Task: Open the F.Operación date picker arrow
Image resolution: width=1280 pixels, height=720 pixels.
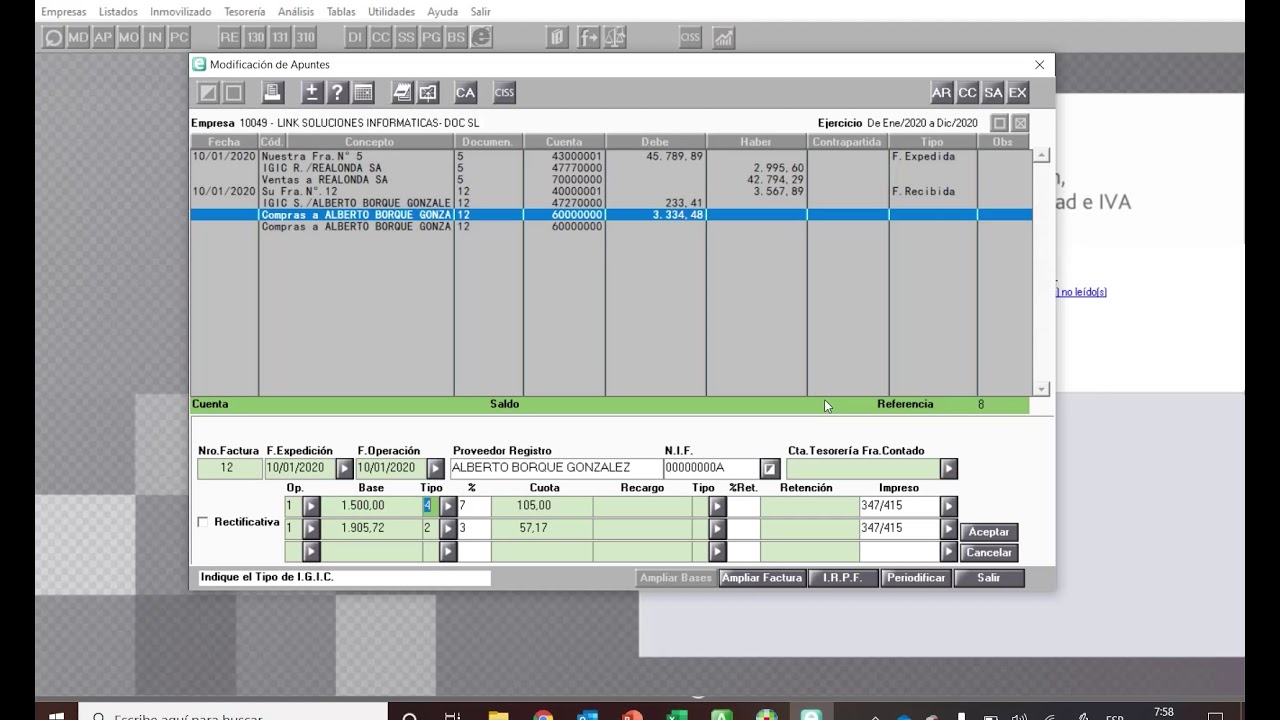Action: tap(435, 468)
